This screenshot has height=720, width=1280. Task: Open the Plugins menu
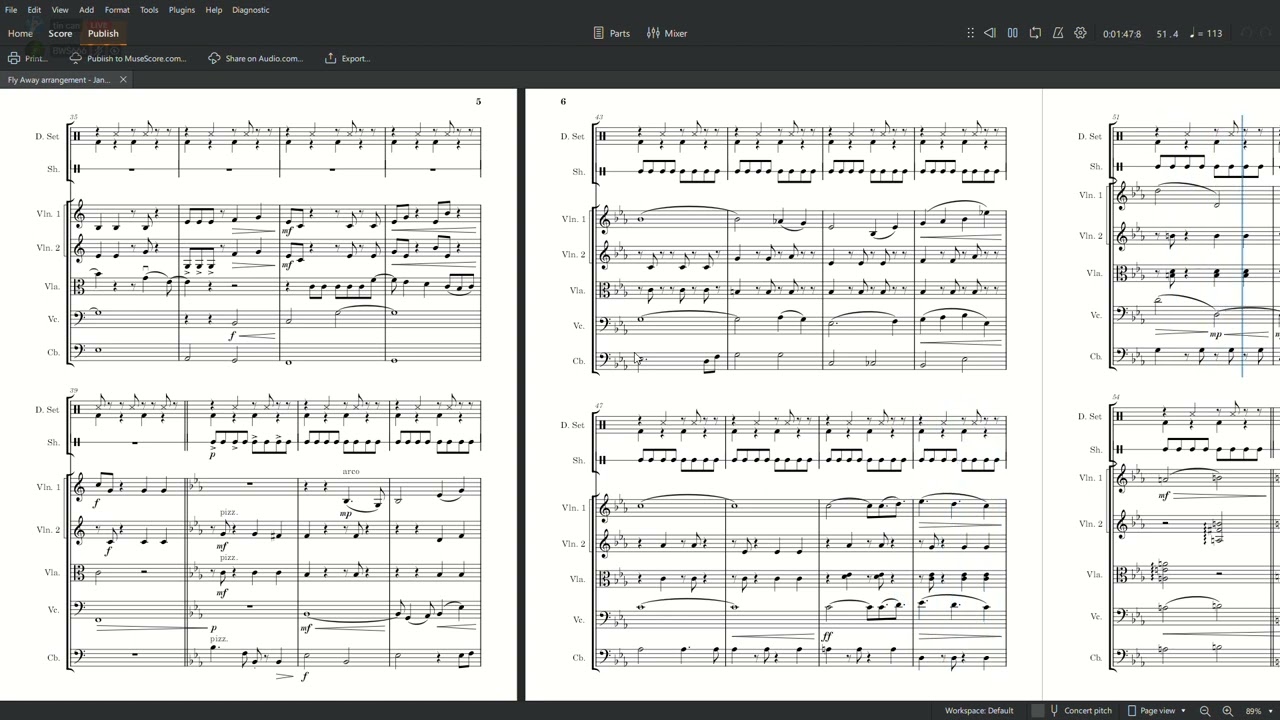tap(182, 10)
